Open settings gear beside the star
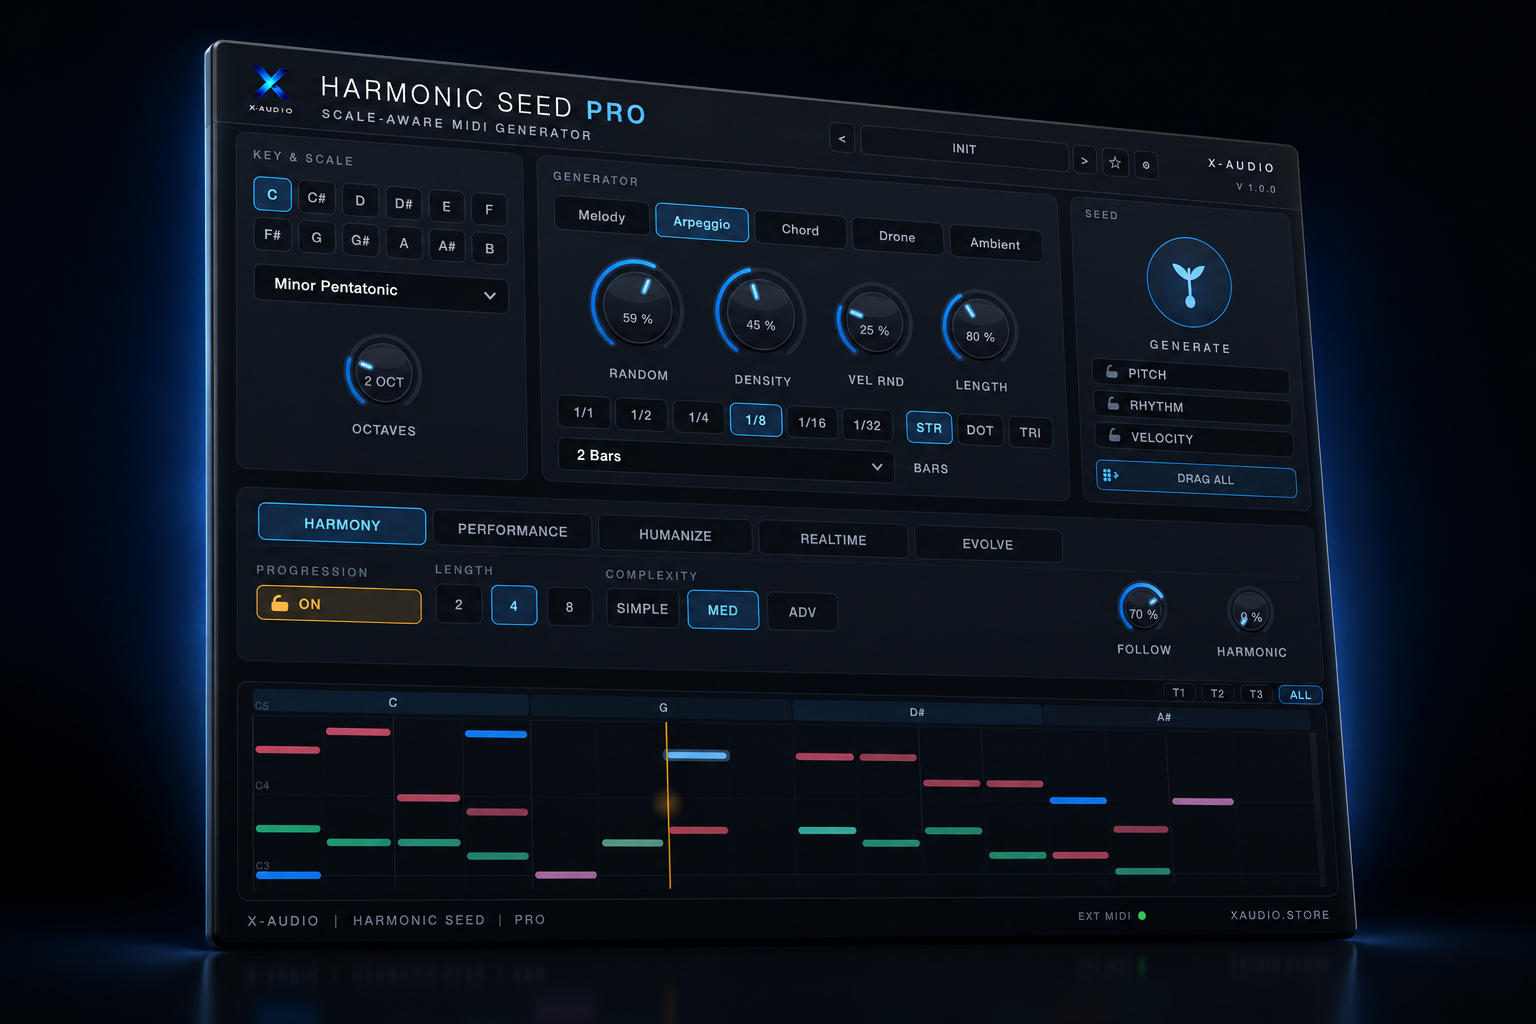 coord(1146,165)
